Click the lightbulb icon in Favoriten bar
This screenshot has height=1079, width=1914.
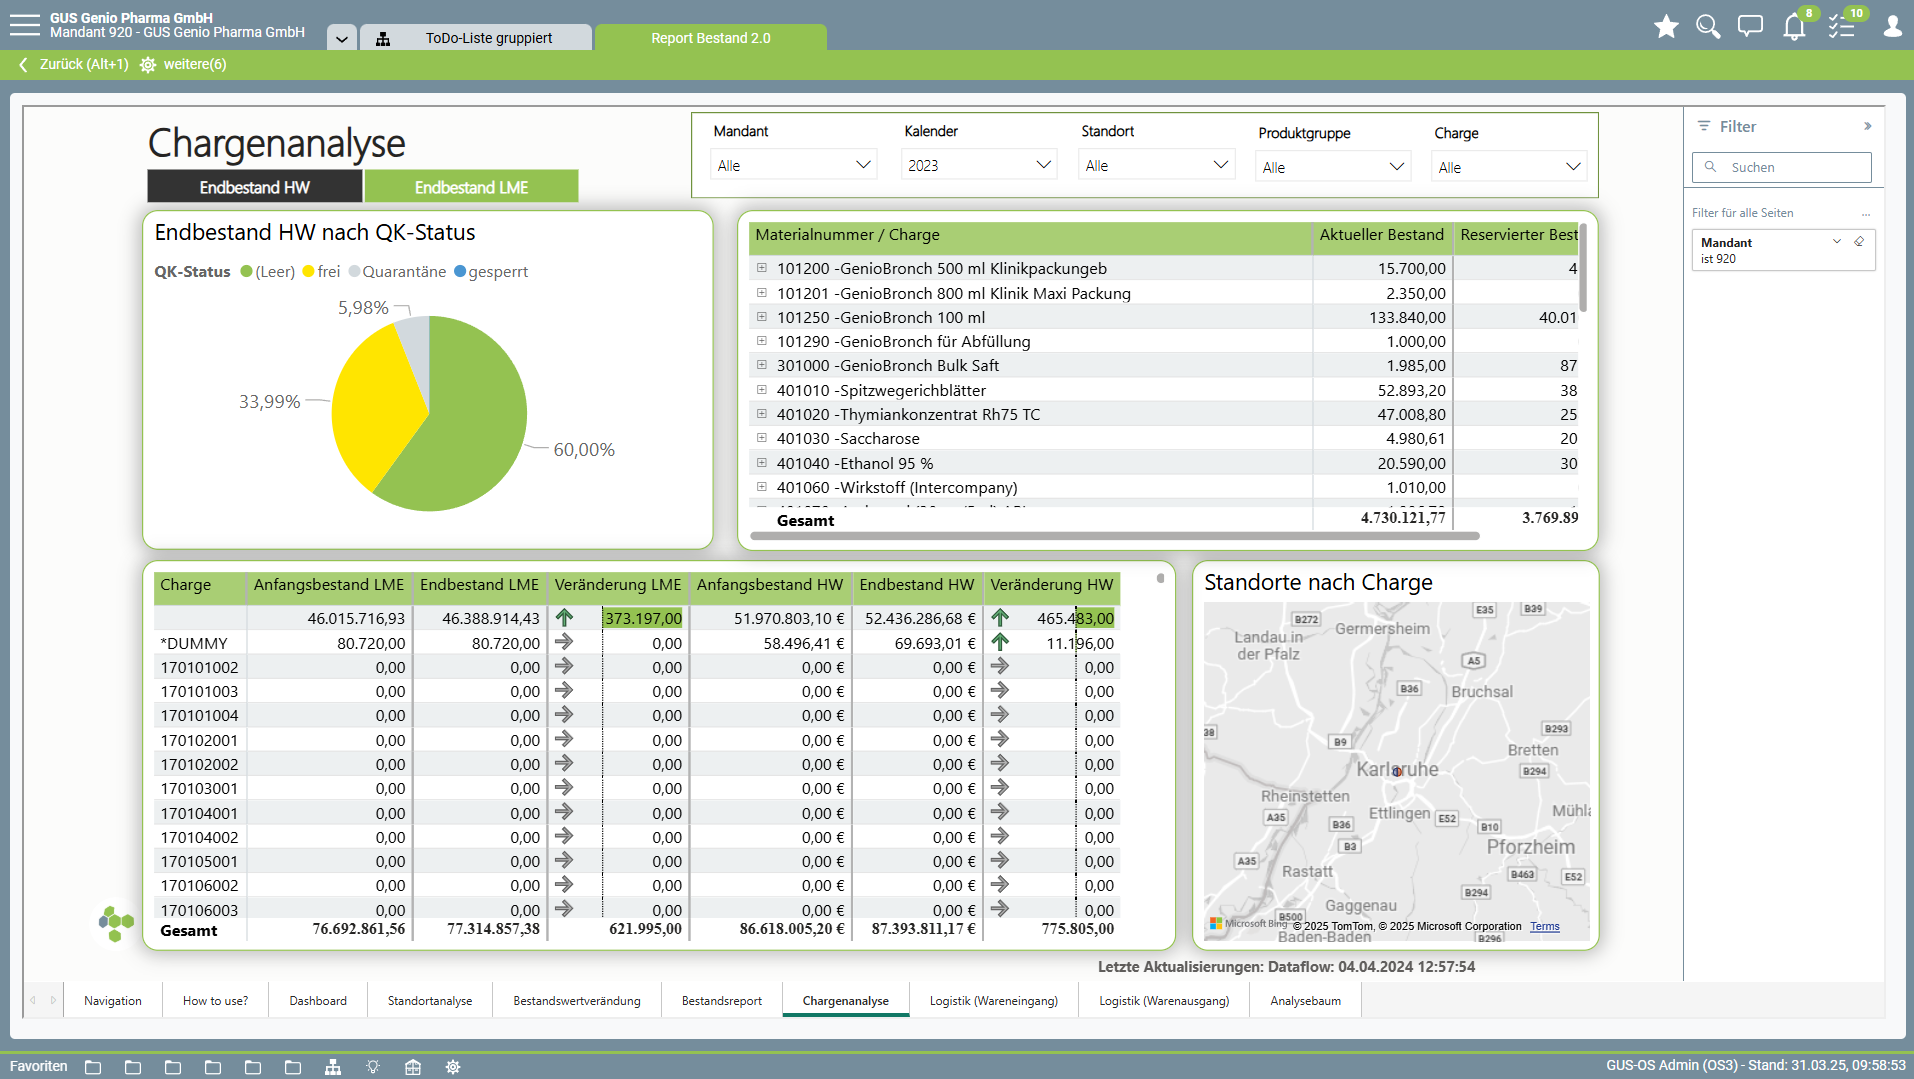(x=373, y=1067)
